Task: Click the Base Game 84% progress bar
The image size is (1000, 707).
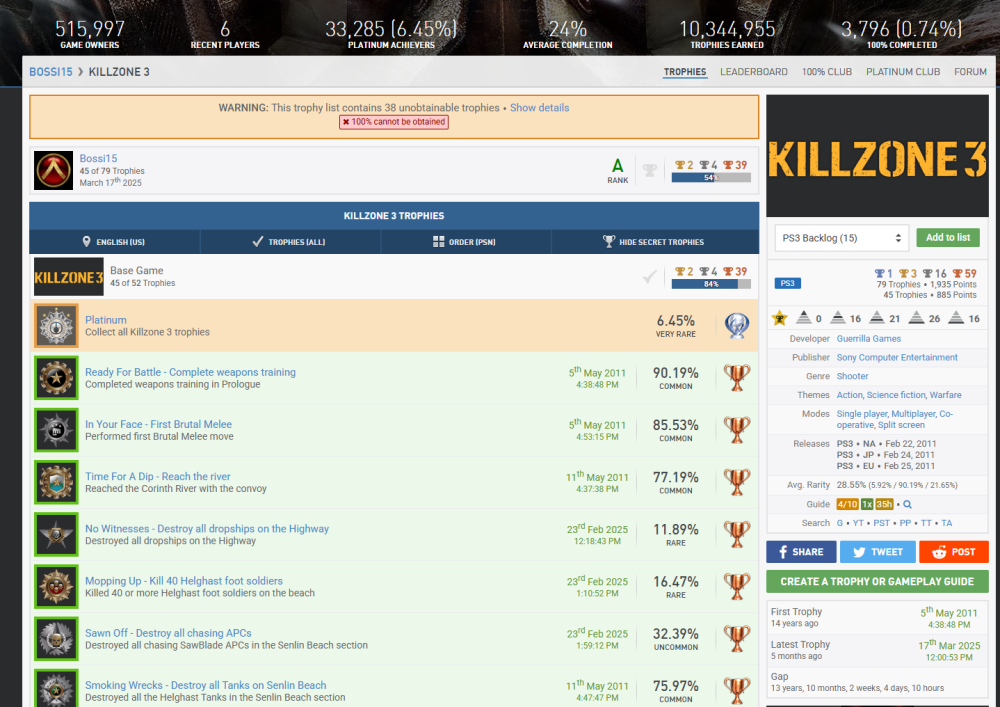Action: [x=710, y=284]
